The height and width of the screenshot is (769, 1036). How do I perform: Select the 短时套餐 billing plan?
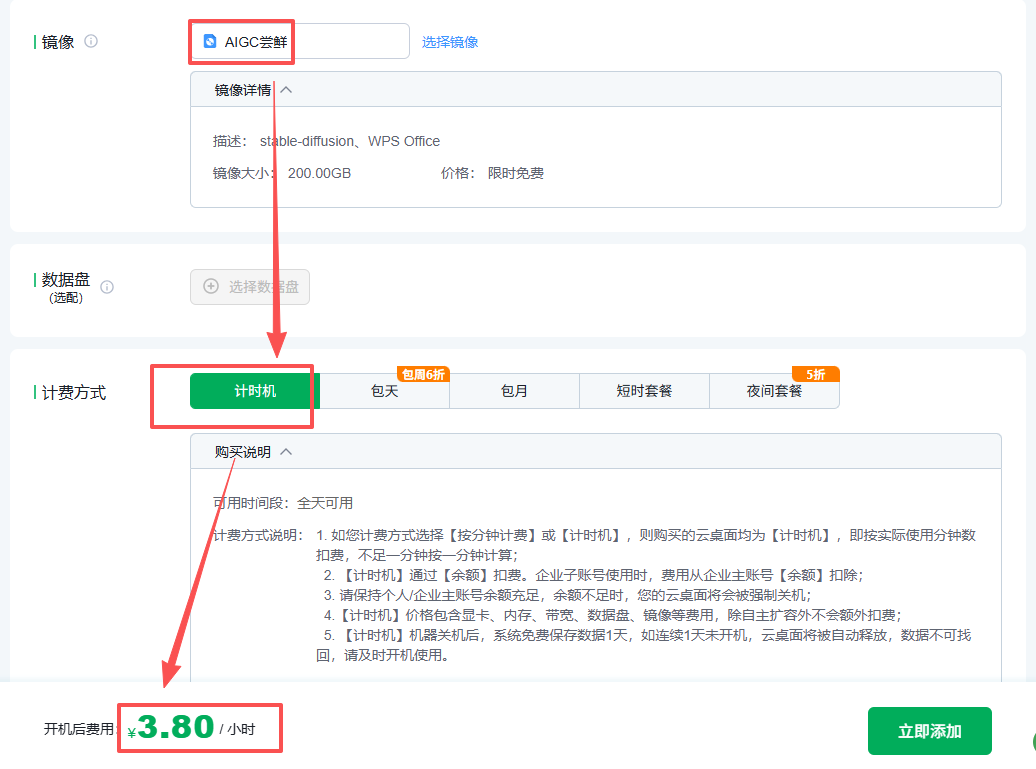pyautogui.click(x=644, y=392)
